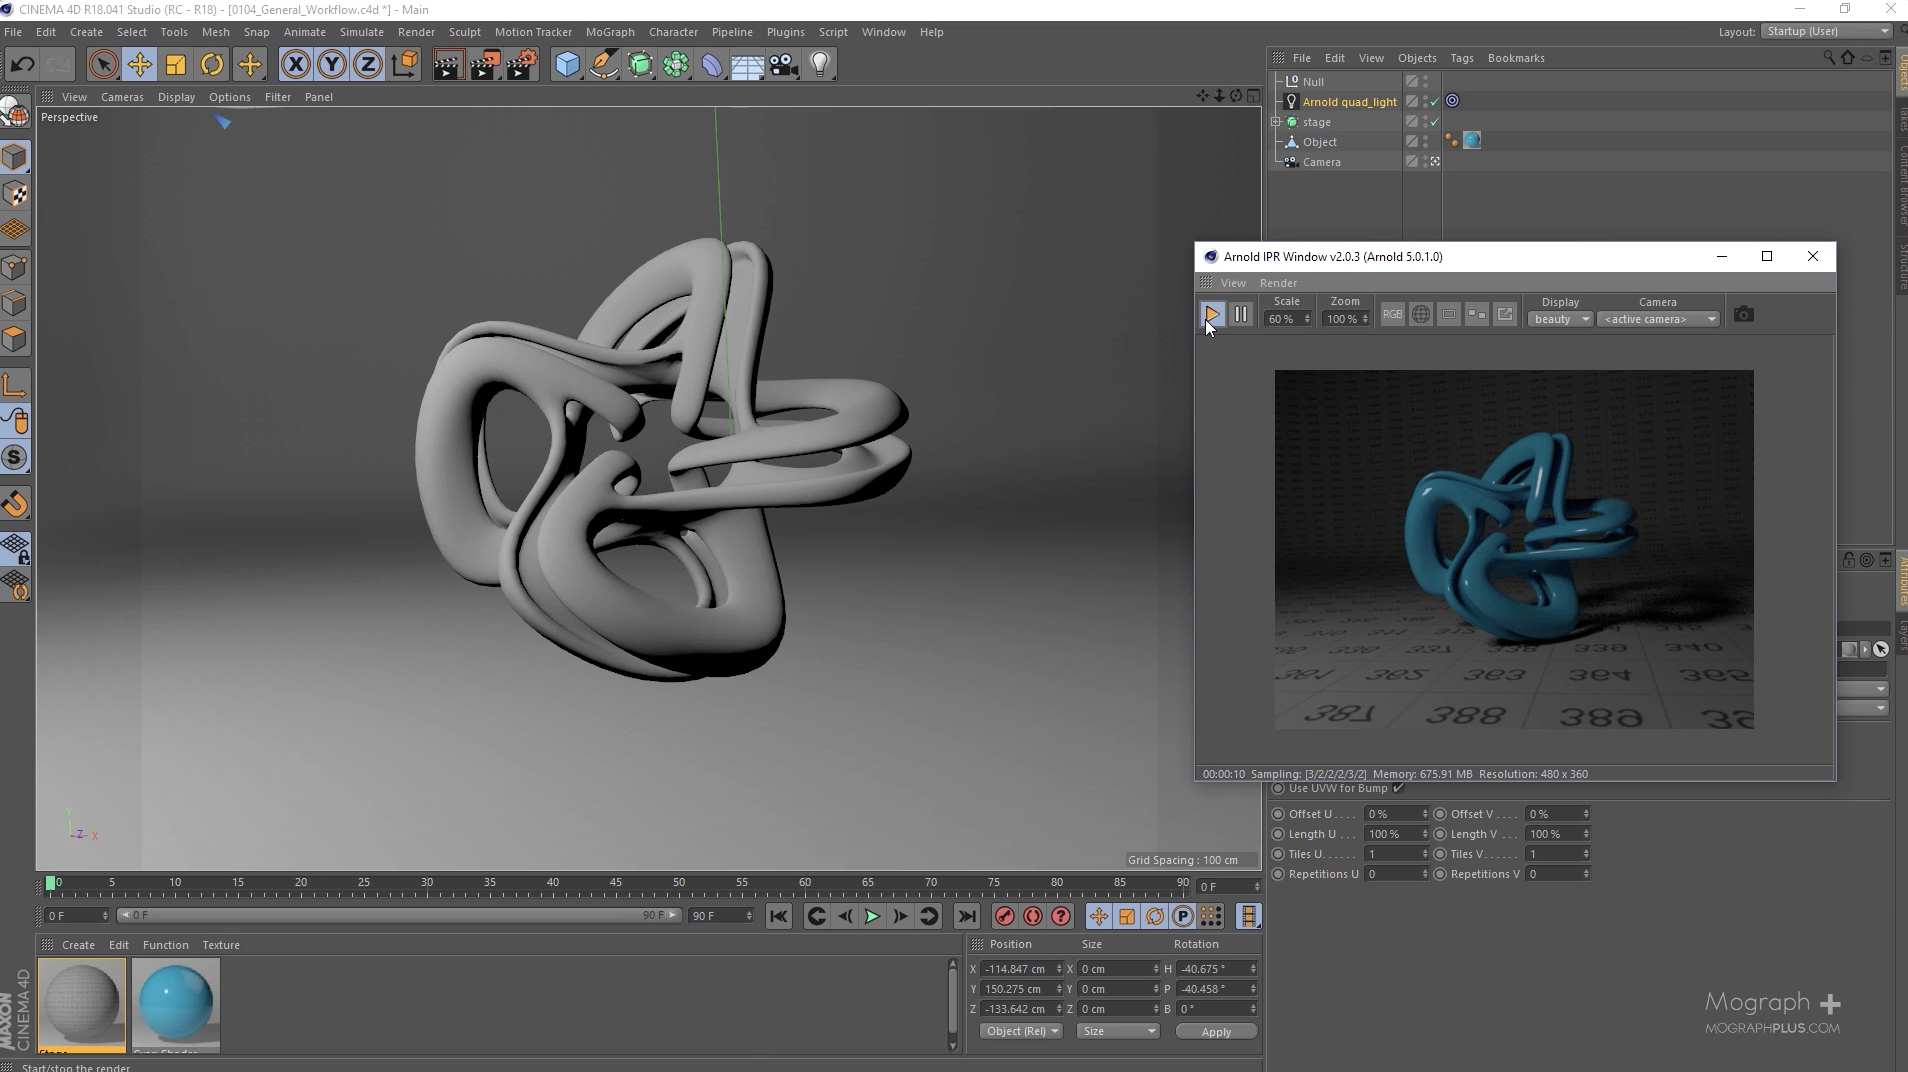The image size is (1908, 1072).
Task: Open the Render menu in IPR window
Action: tap(1278, 283)
